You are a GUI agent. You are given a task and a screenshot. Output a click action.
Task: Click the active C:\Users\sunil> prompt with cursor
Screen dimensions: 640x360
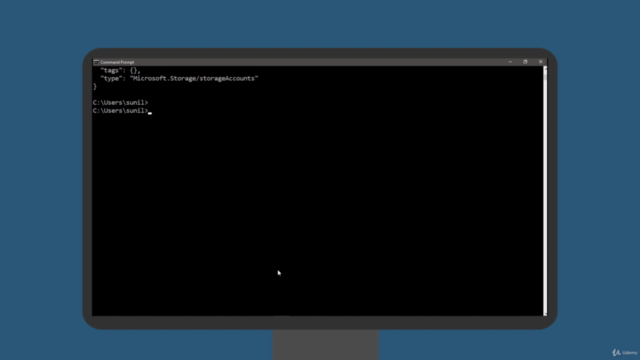coord(122,111)
